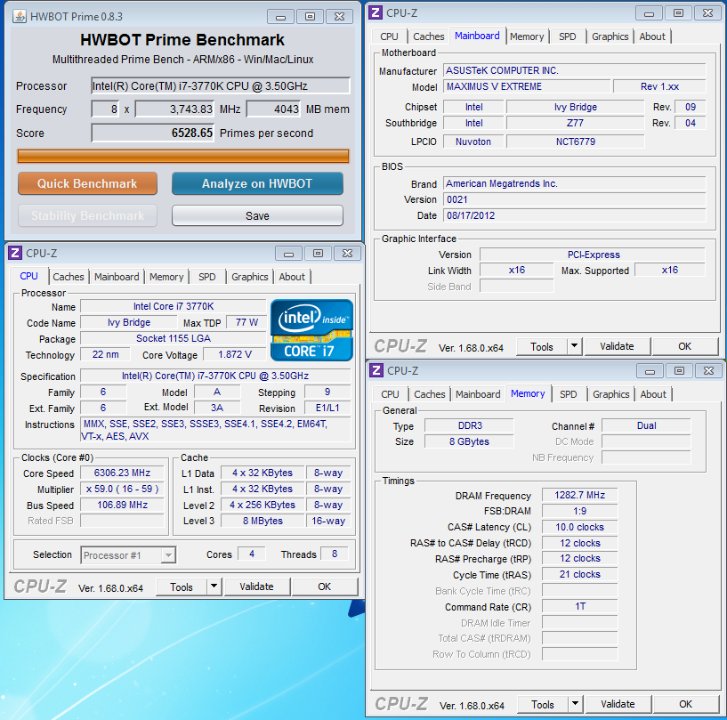Open Caches tab in the CPU window
The image size is (727, 720).
point(68,277)
